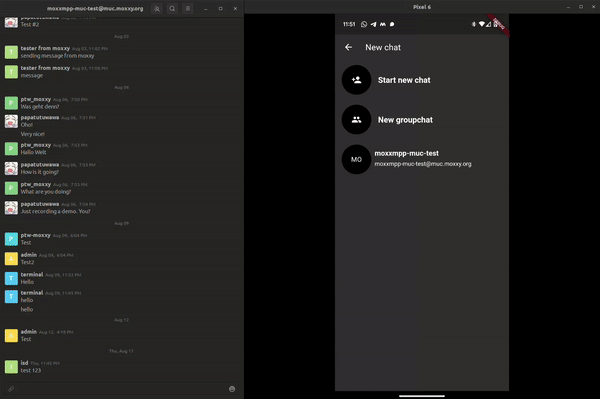Focus the message input field in chat window
600x399 pixels.
[x=121, y=389]
